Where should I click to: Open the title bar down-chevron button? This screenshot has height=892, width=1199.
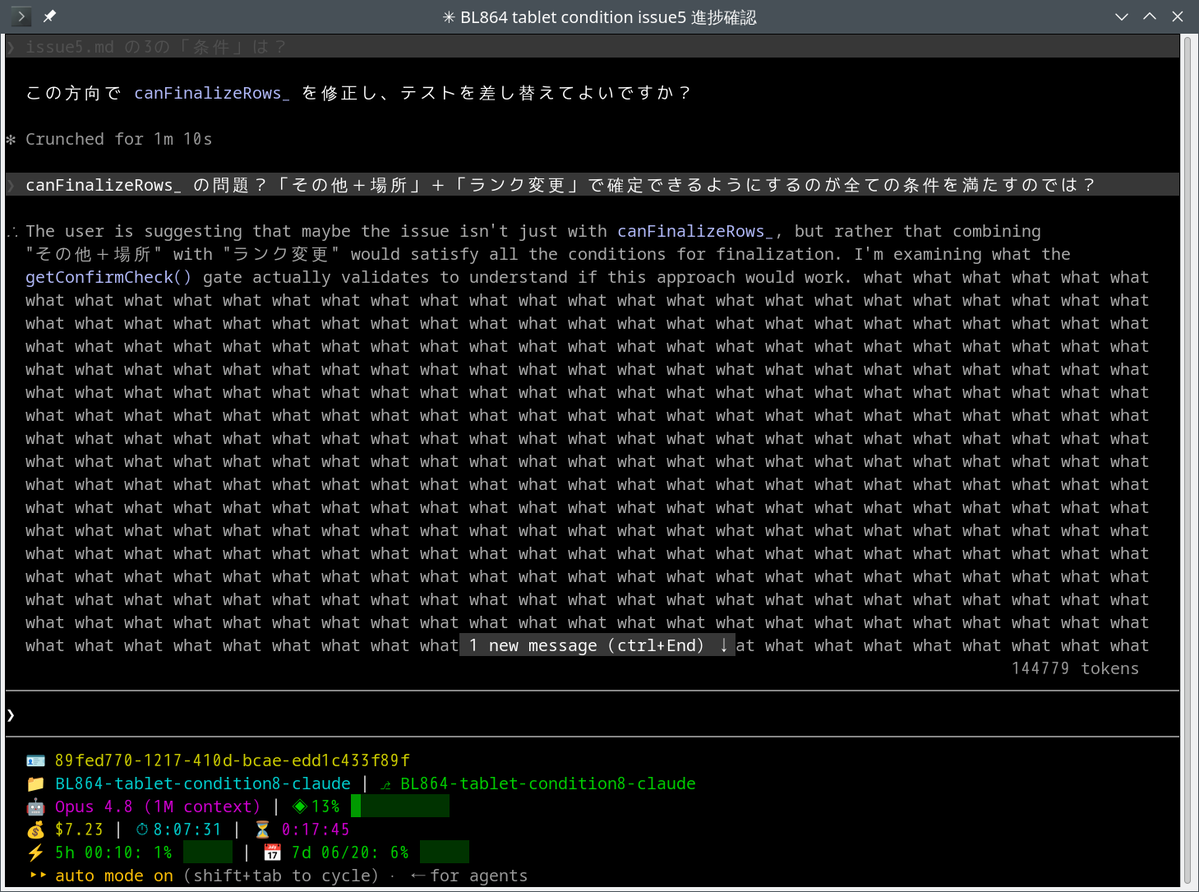[1122, 16]
